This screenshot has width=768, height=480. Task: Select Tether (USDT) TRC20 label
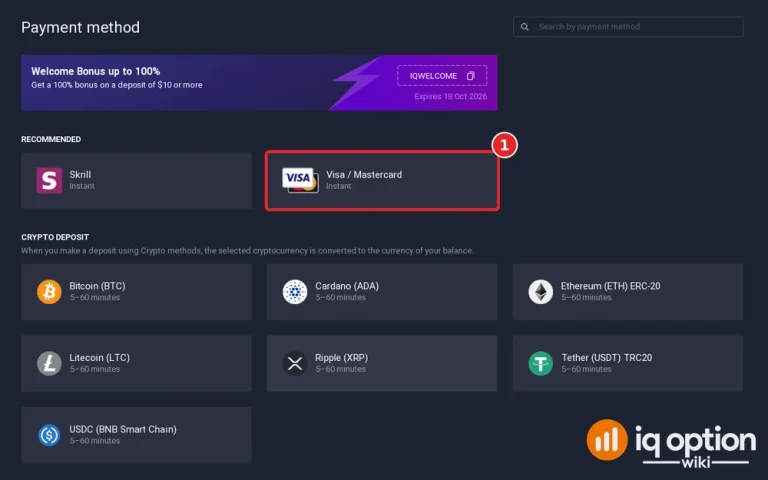click(x=606, y=358)
